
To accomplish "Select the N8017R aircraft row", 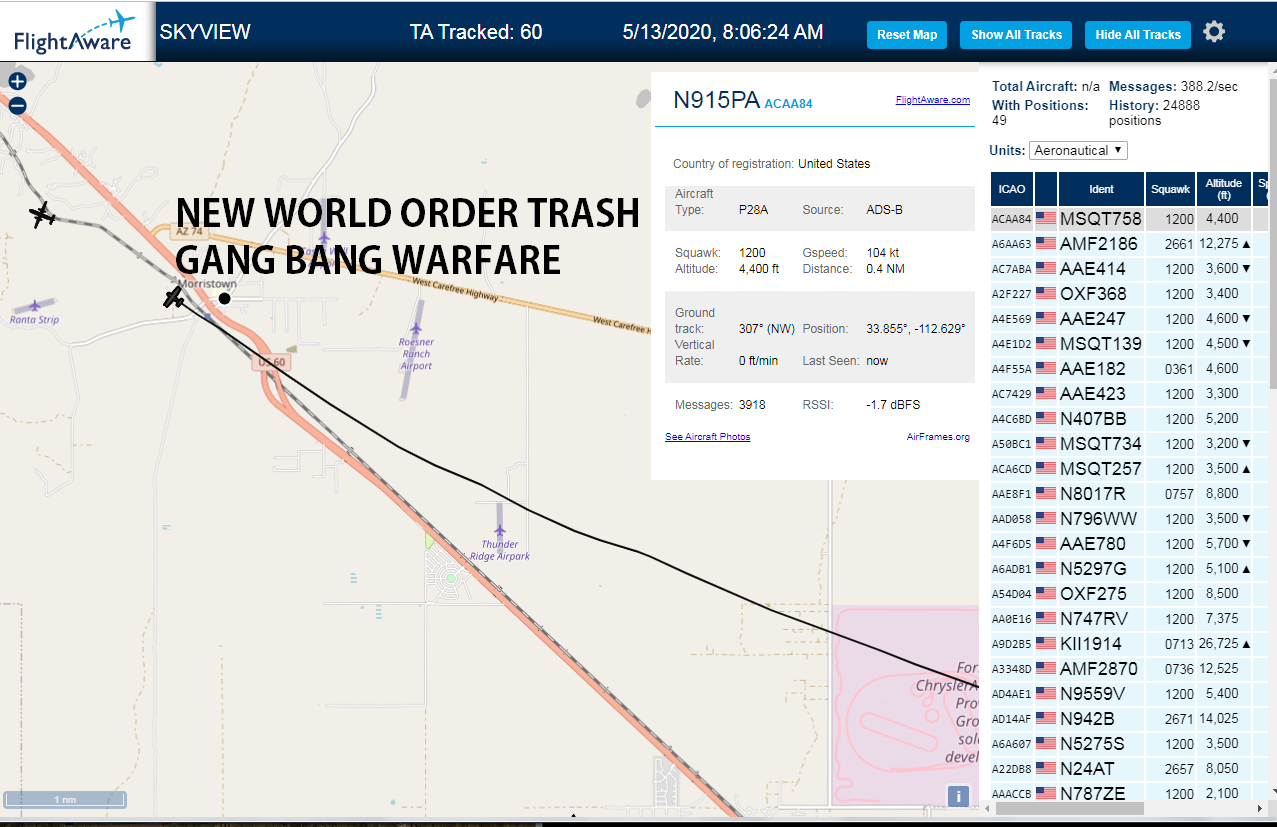I will point(1129,494).
